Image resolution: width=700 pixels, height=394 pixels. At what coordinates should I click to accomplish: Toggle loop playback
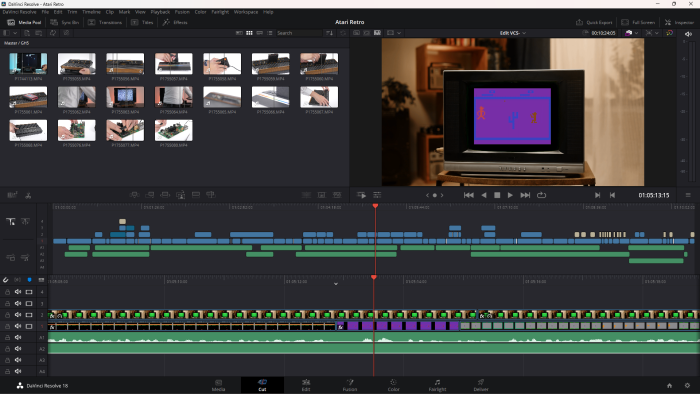pos(542,195)
